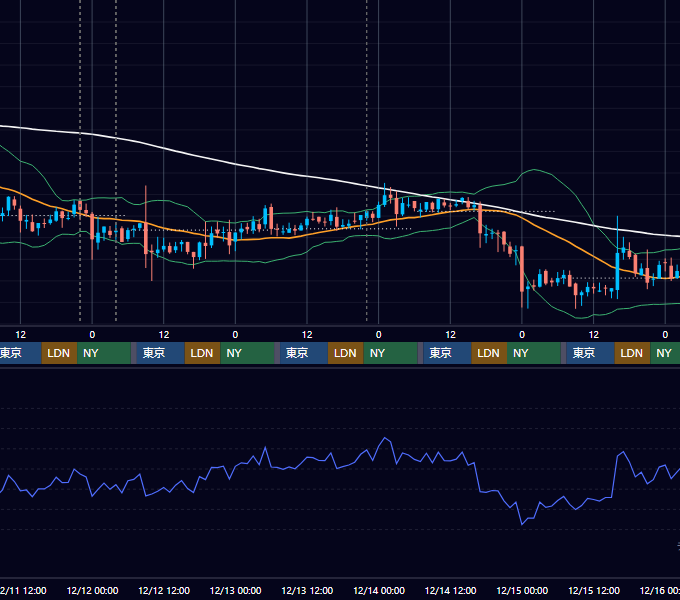The width and height of the screenshot is (680, 600).
Task: Select the NY session block spanning 12/16 00:00
Action: [x=665, y=353]
